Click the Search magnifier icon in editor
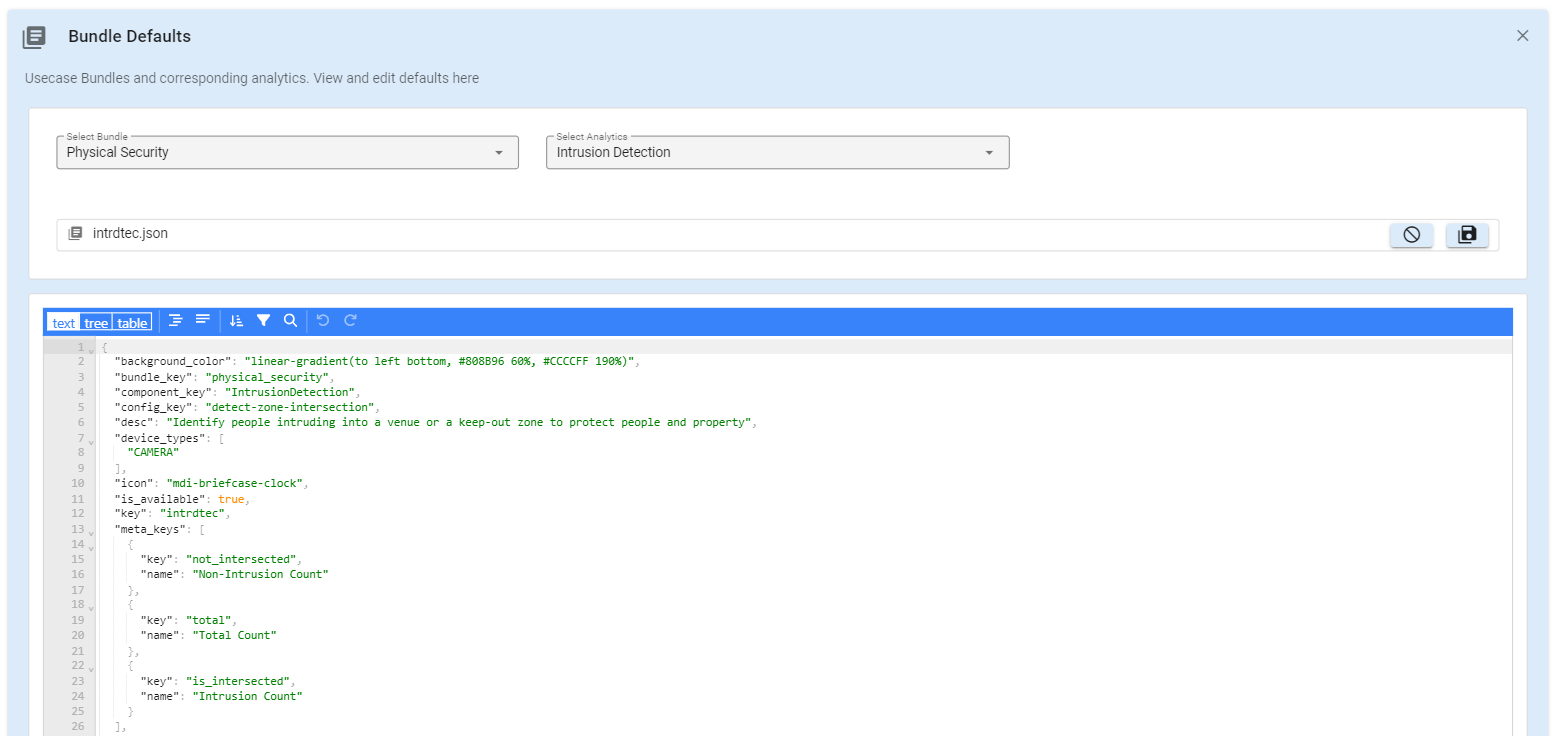 coord(290,321)
